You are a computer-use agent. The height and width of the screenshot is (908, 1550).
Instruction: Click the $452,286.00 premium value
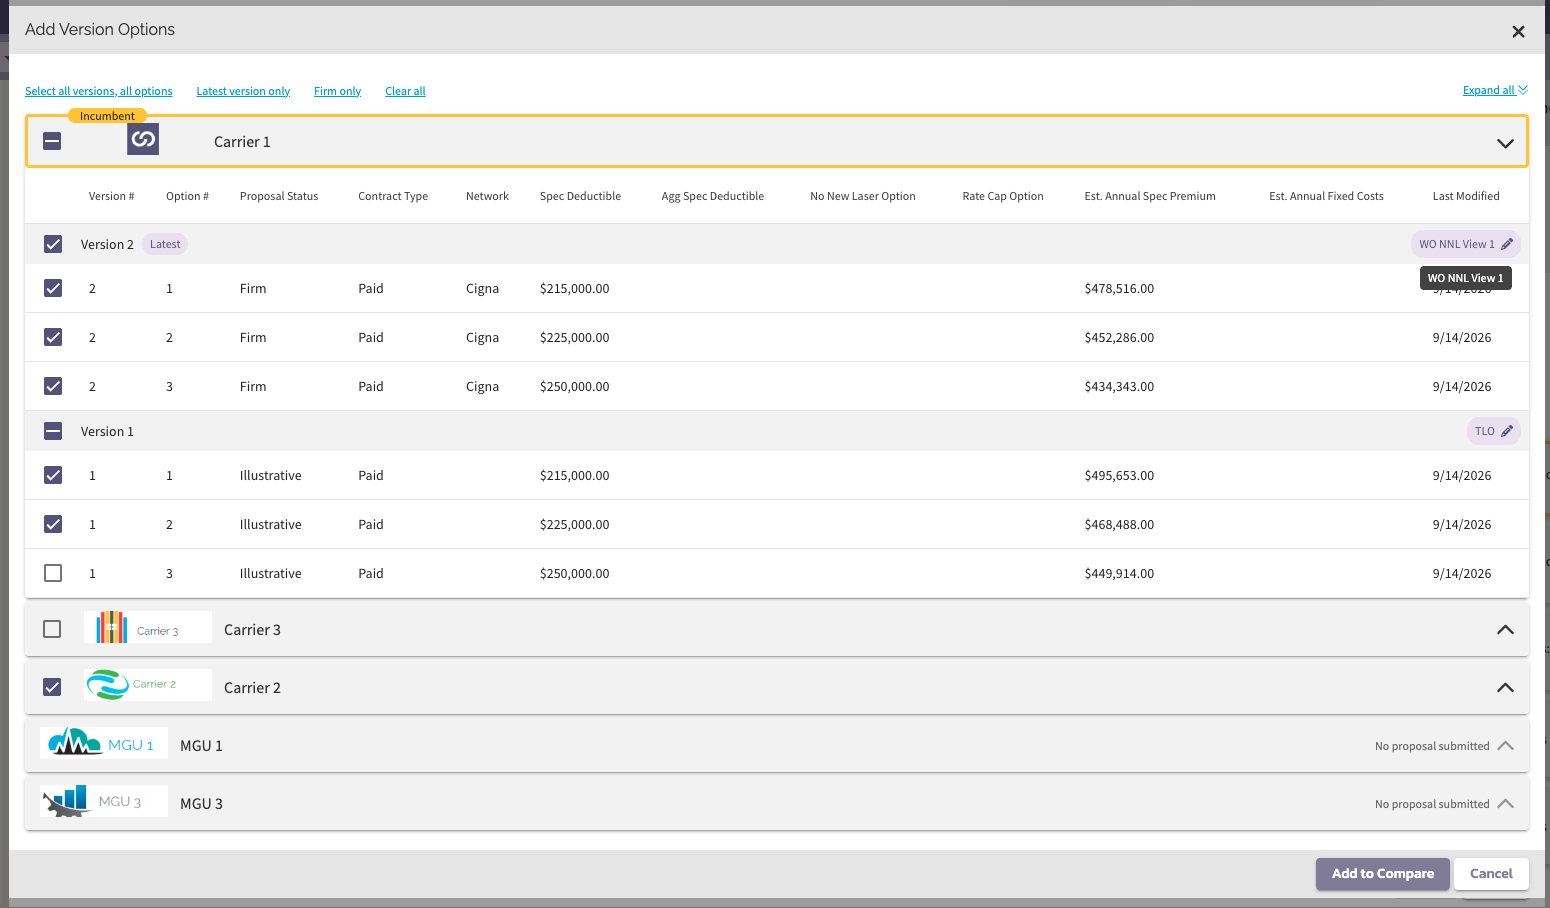click(x=1119, y=337)
